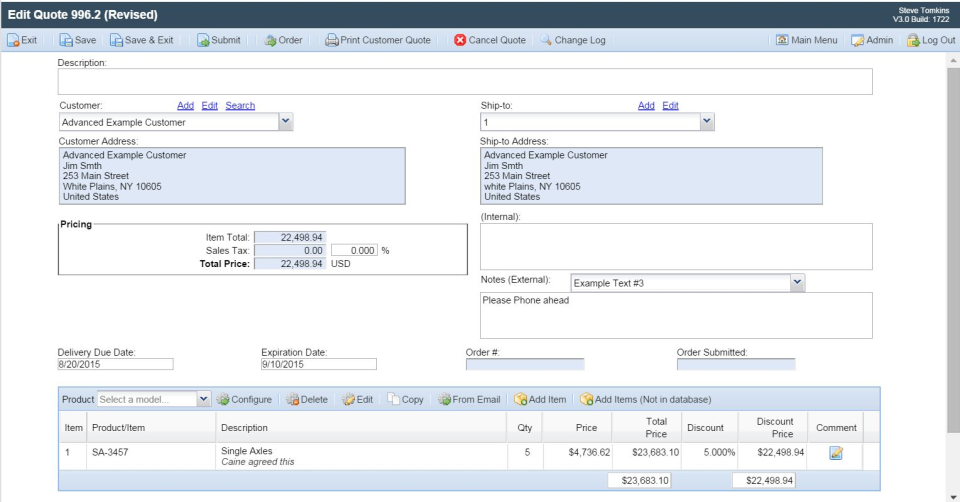Import product From Email
The image size is (960, 502).
point(469,399)
